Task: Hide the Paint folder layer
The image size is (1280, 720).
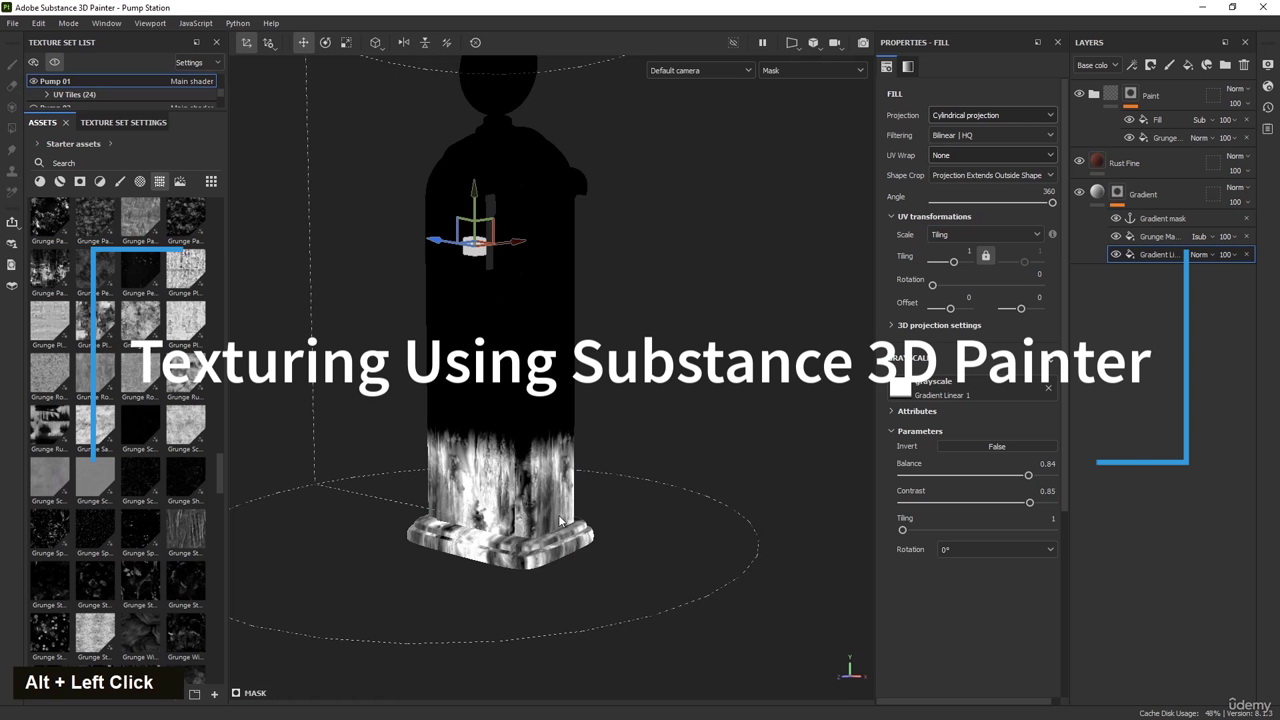Action: (1079, 94)
